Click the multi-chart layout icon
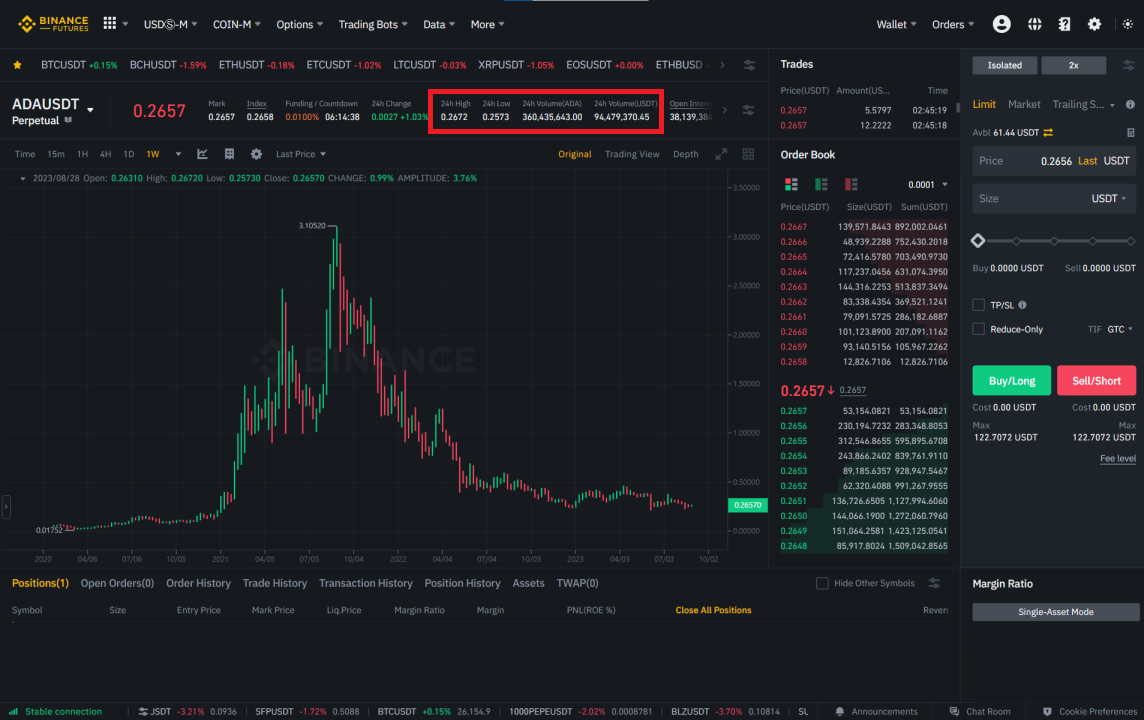This screenshot has width=1144, height=720. 748,154
